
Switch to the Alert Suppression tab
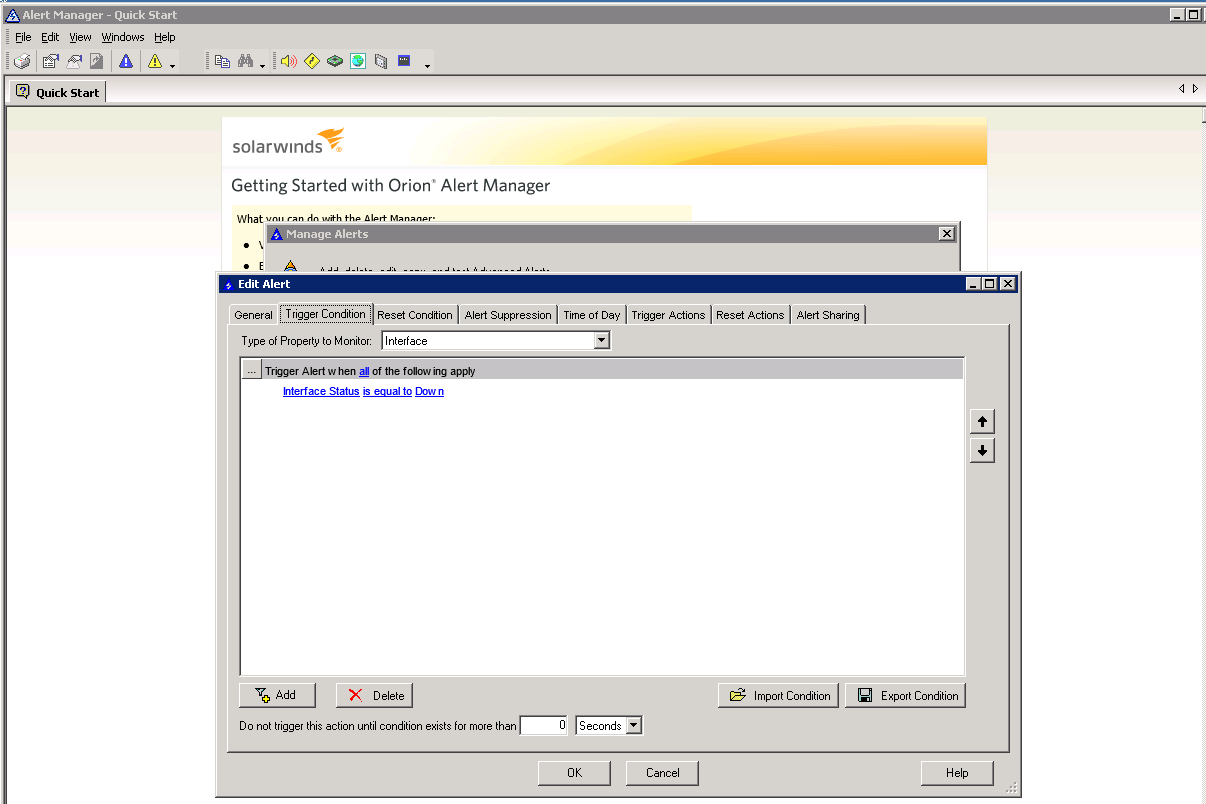(508, 314)
